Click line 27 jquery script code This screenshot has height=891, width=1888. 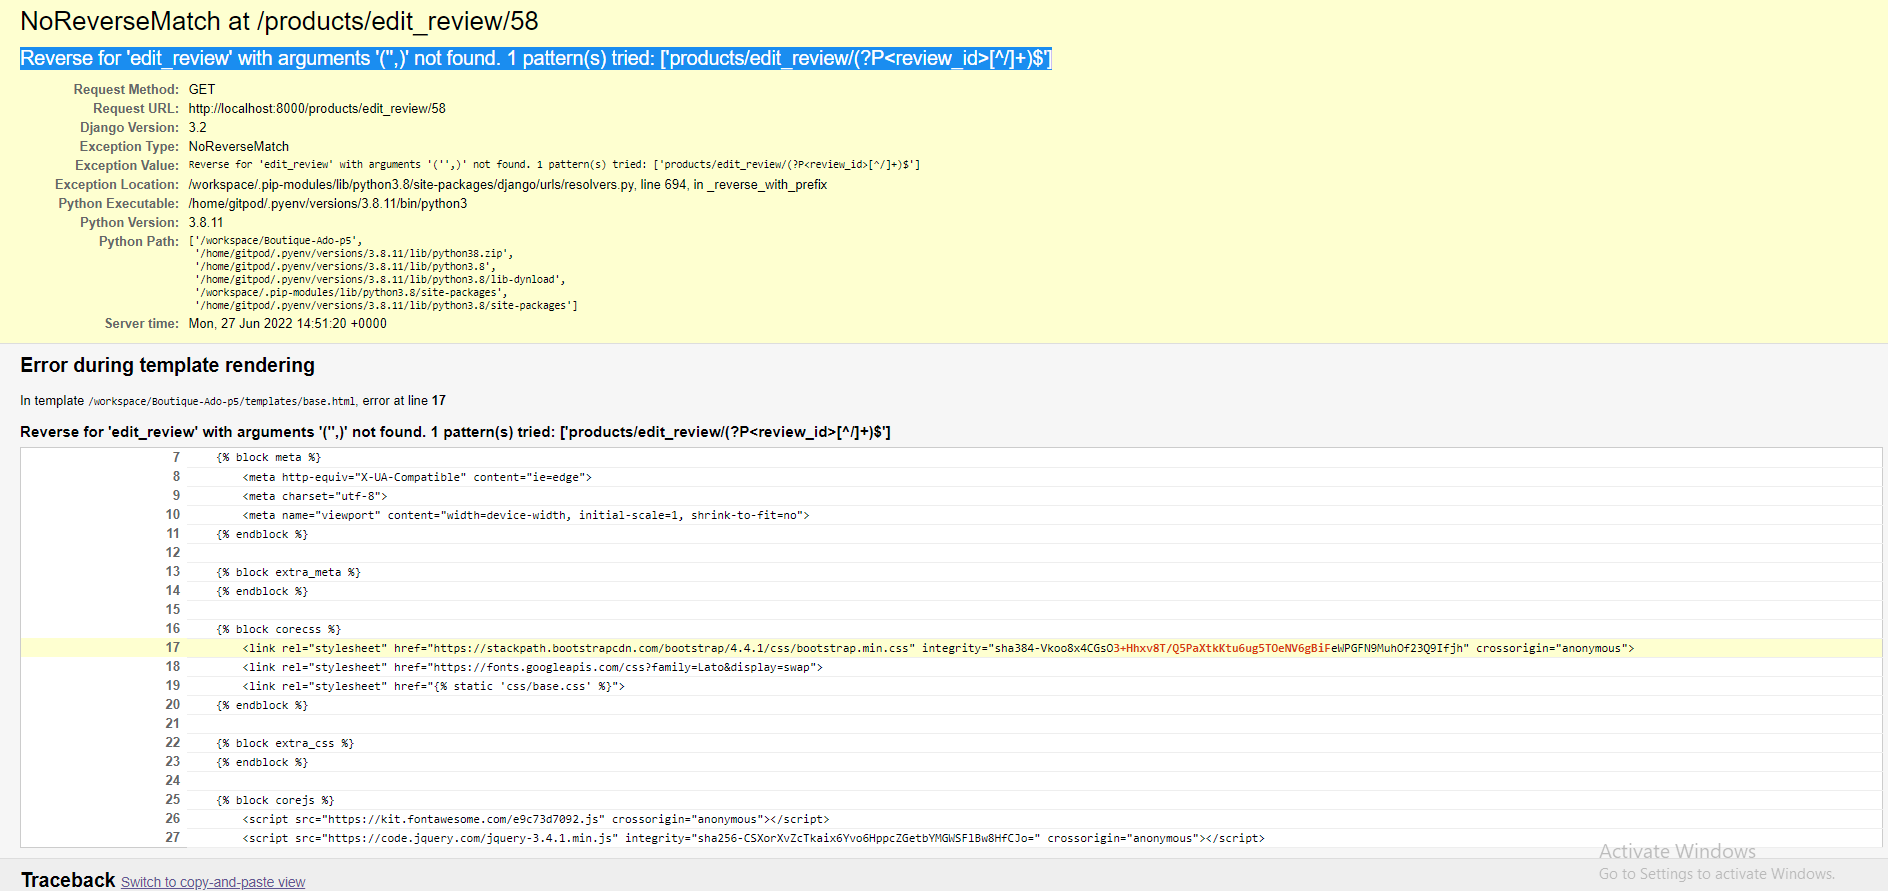pos(753,838)
